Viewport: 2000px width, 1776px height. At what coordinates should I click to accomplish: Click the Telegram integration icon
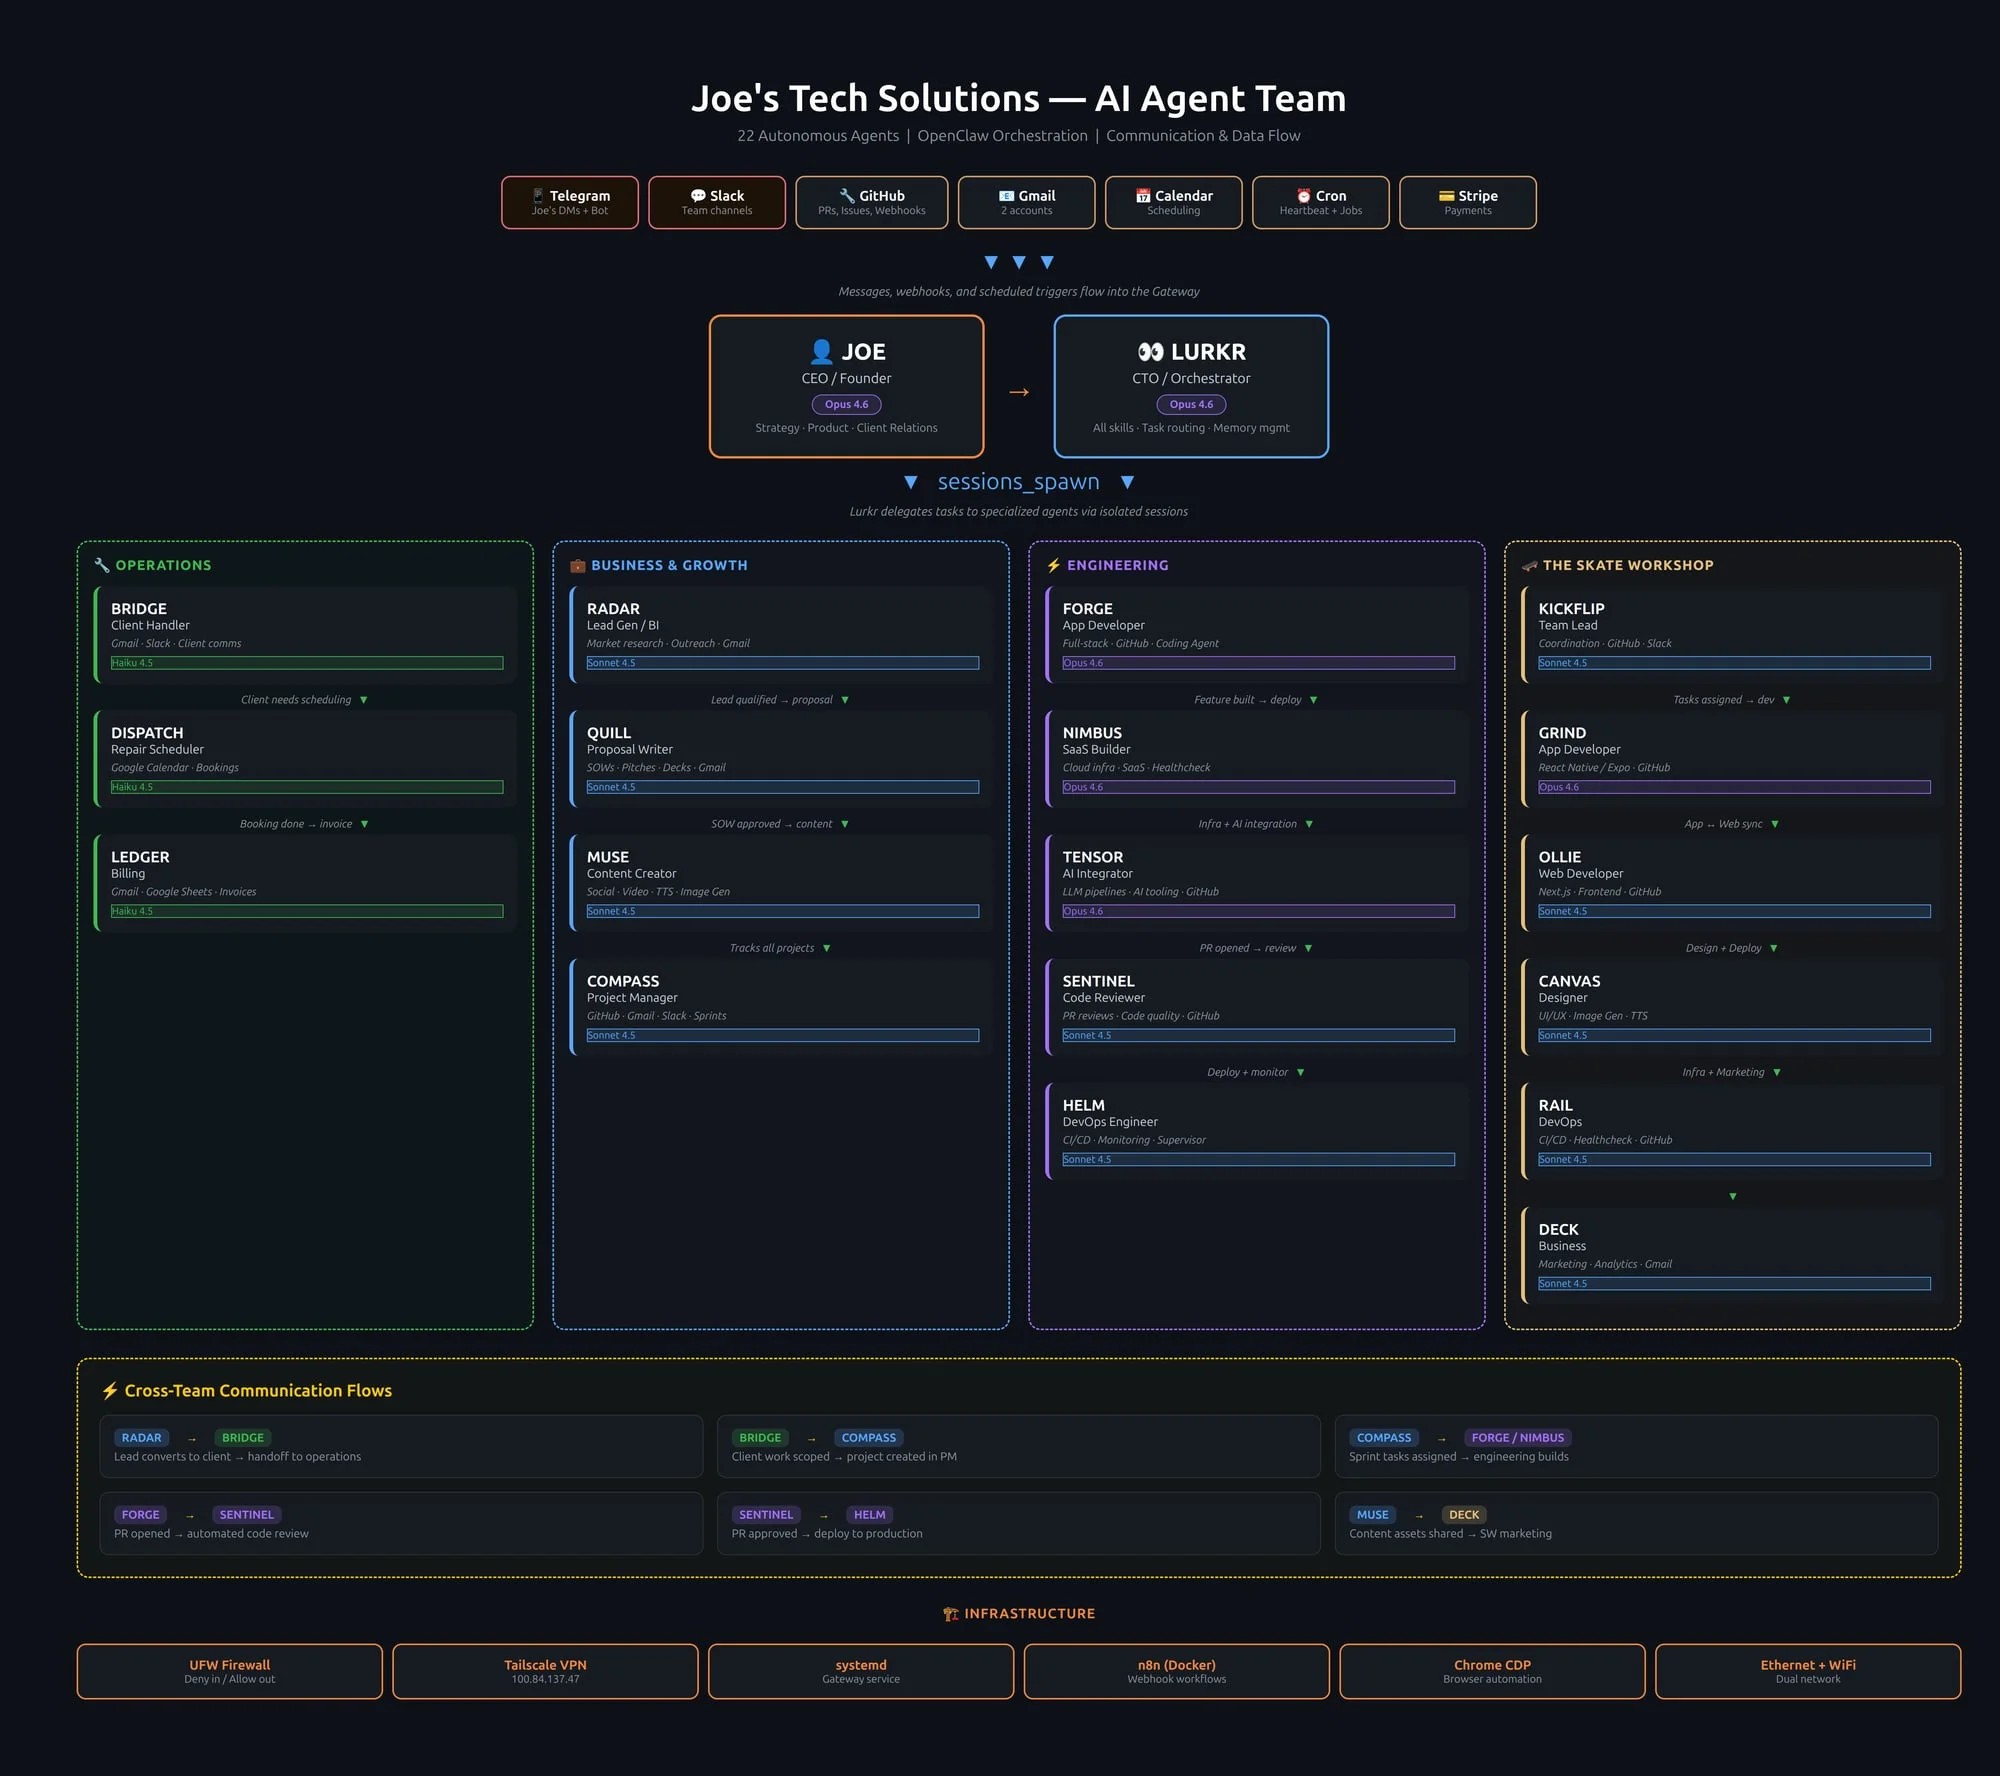click(538, 196)
